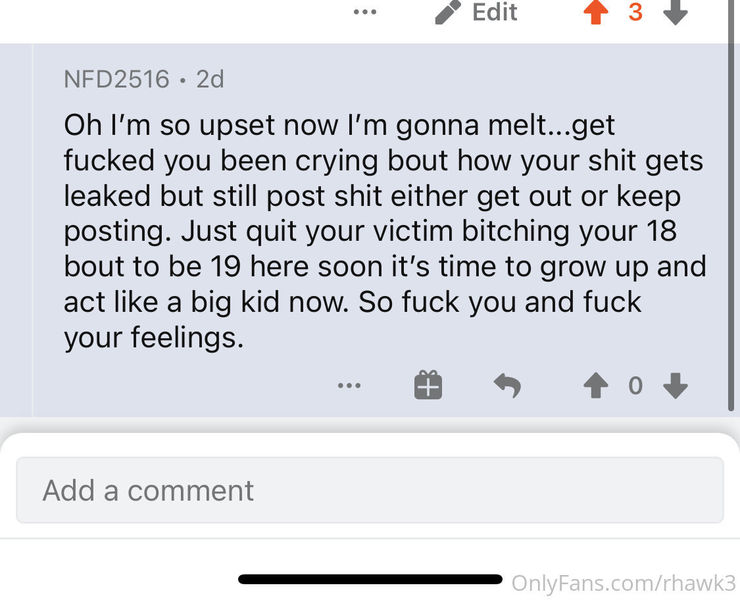Downvote the NFD2516 comment
This screenshot has height=600, width=740.
click(676, 386)
